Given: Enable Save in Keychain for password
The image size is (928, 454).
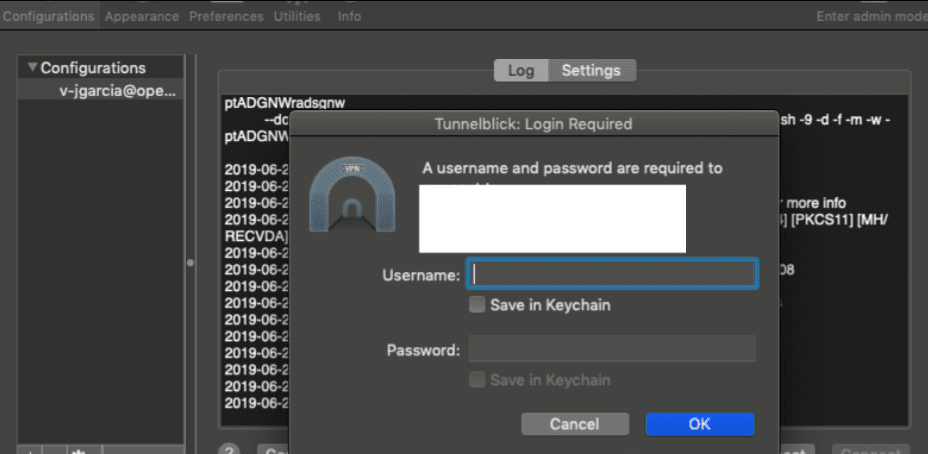Looking at the screenshot, I should (x=476, y=379).
